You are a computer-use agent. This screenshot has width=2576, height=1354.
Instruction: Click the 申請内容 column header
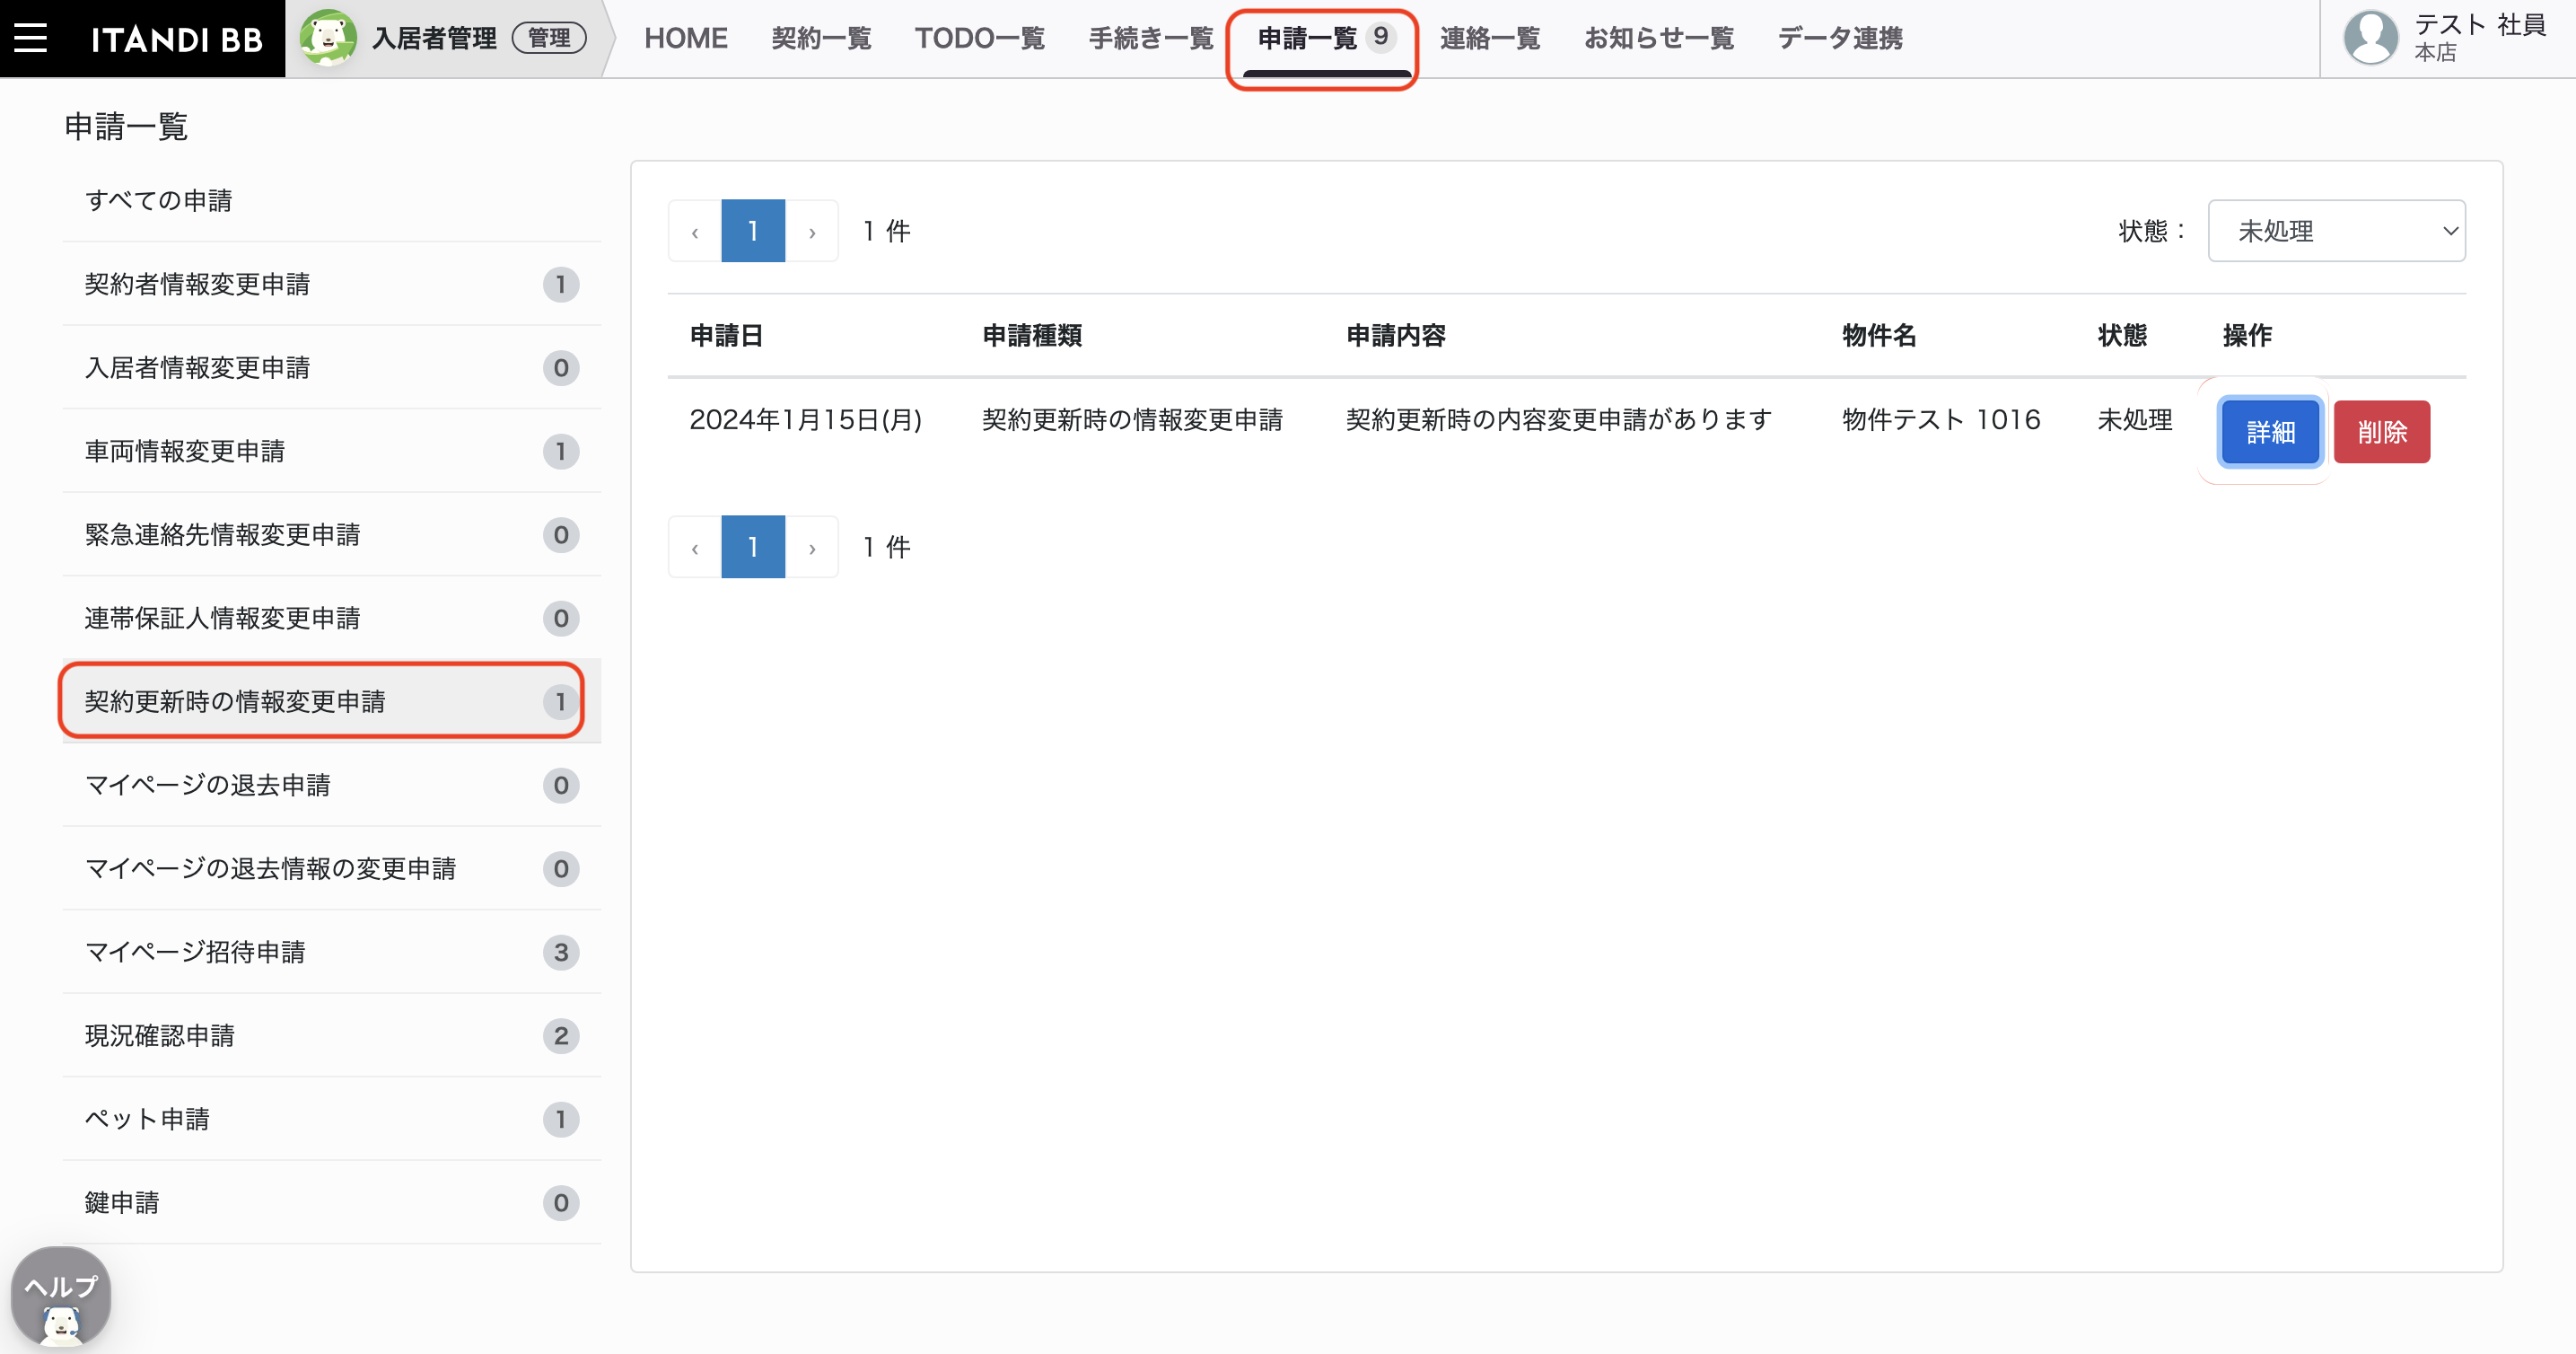pyautogui.click(x=1396, y=335)
